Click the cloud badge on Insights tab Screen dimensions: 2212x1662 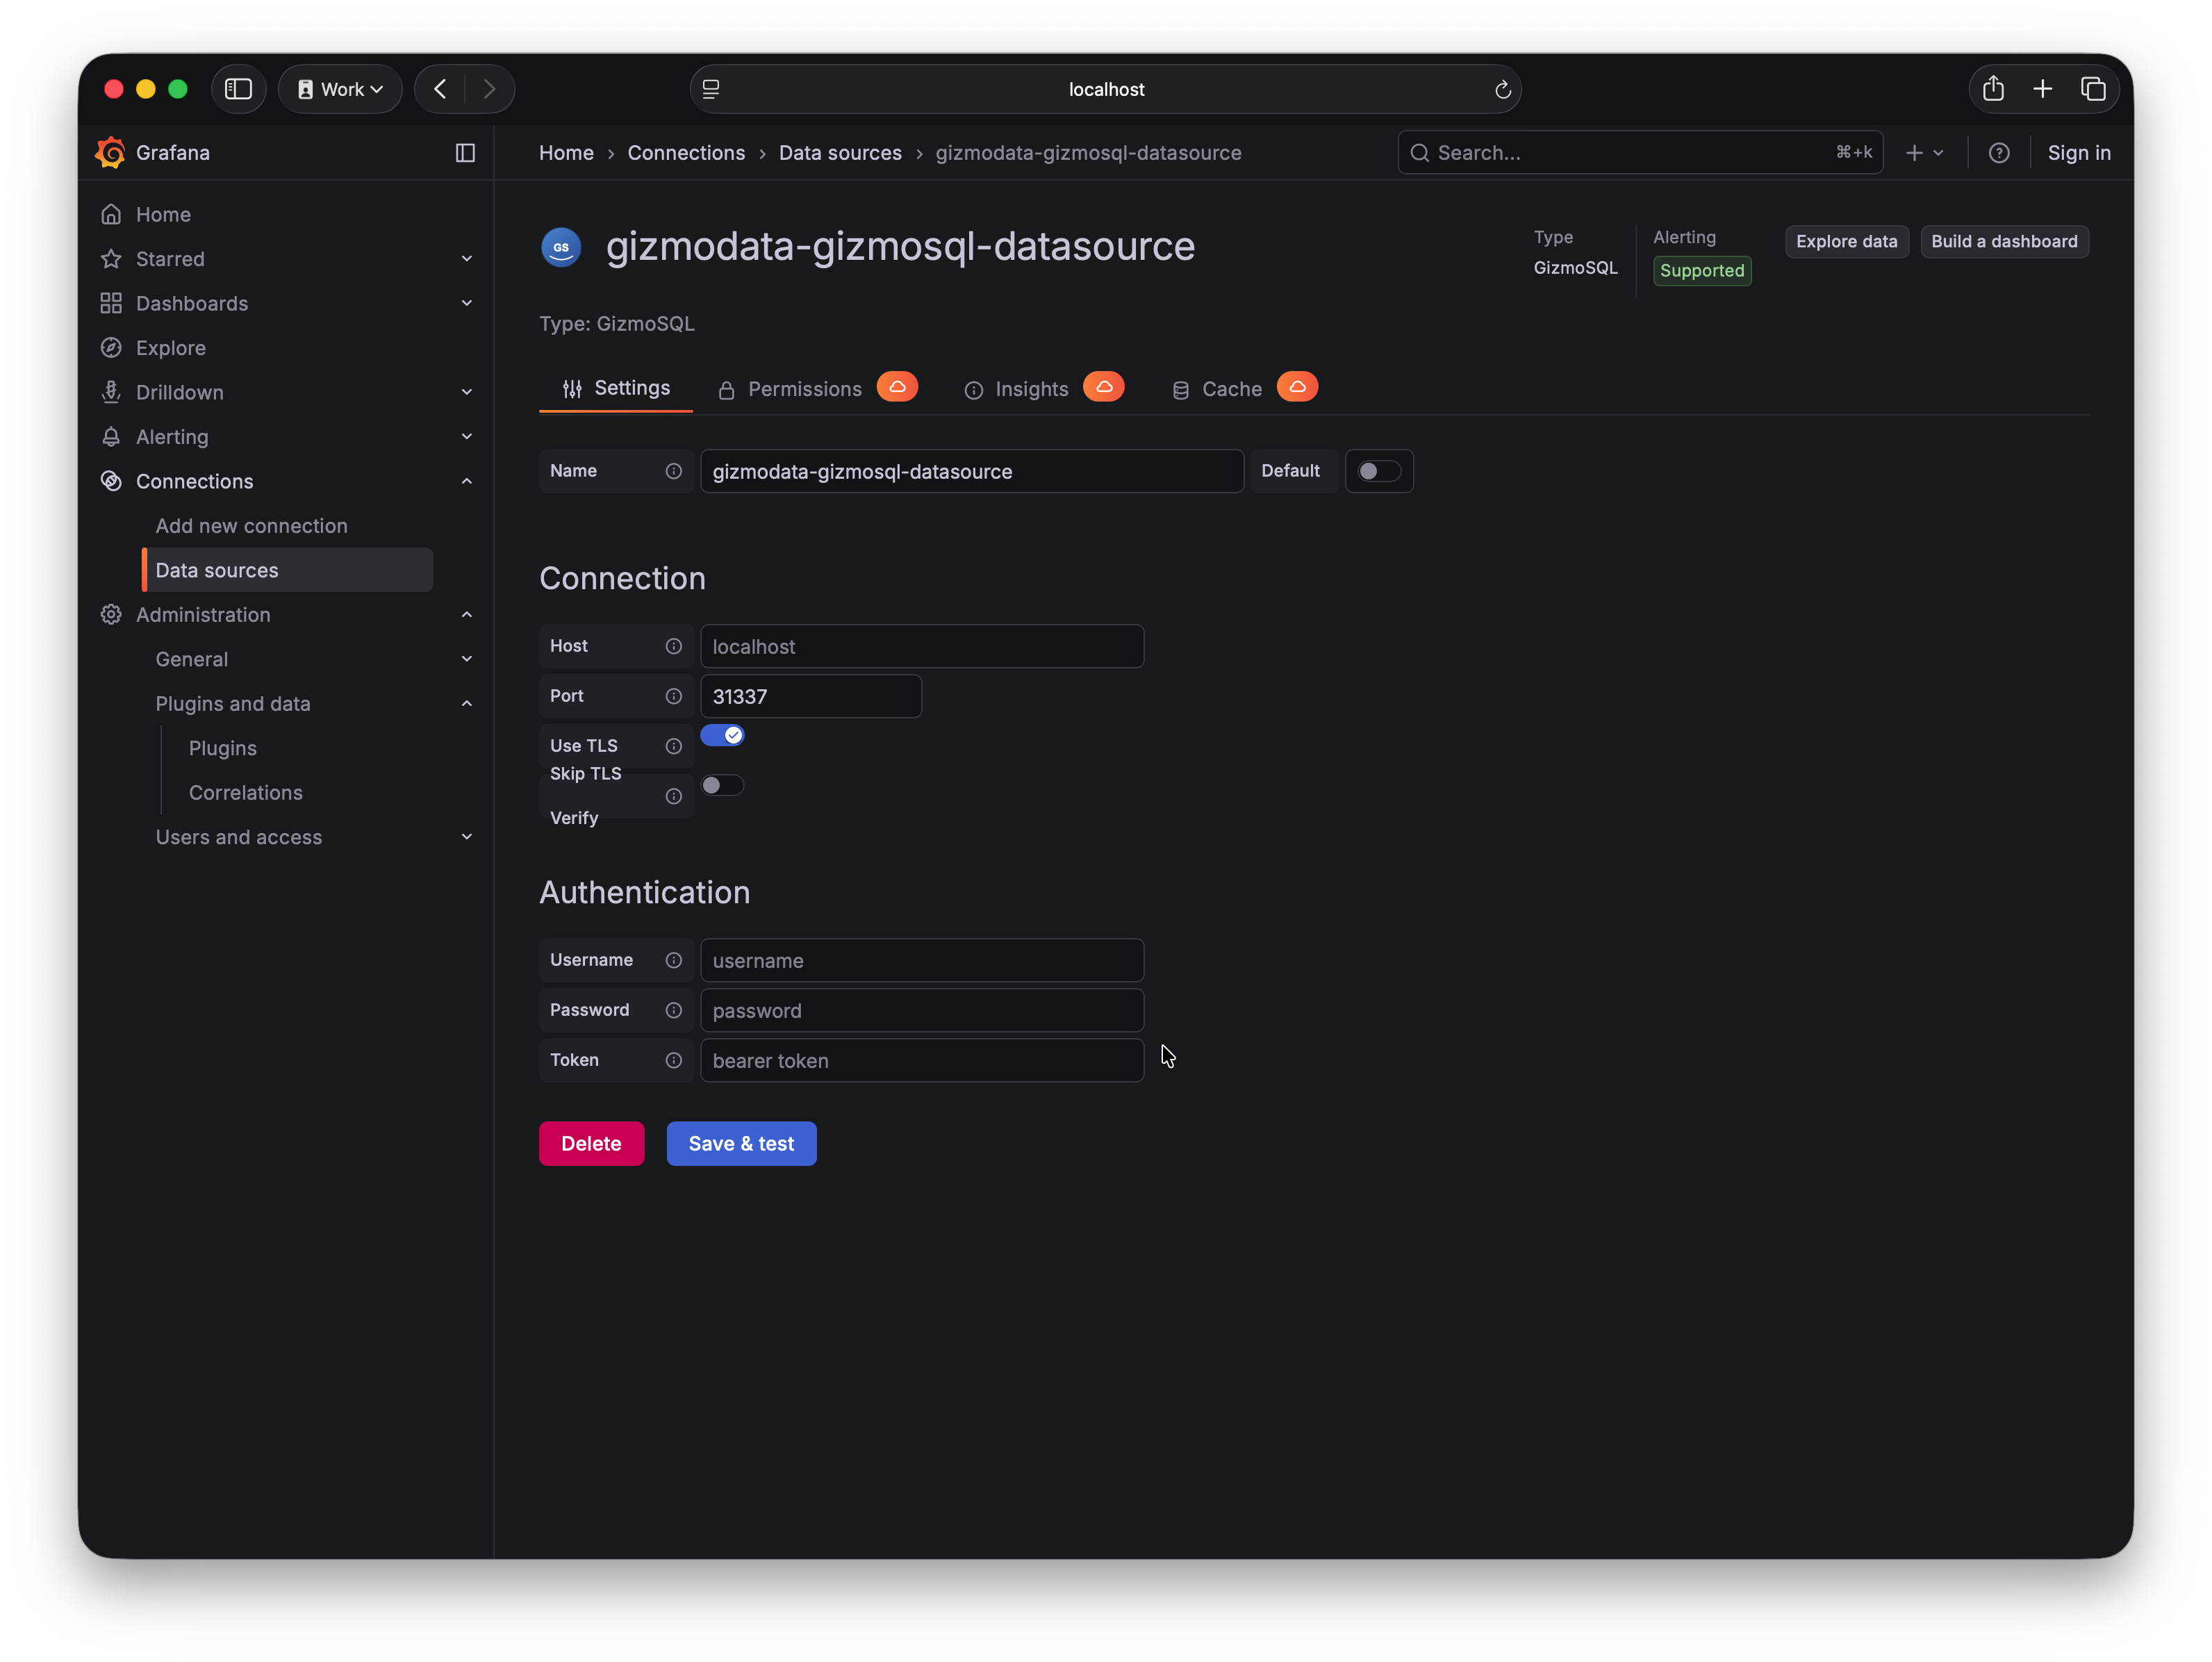[1103, 387]
